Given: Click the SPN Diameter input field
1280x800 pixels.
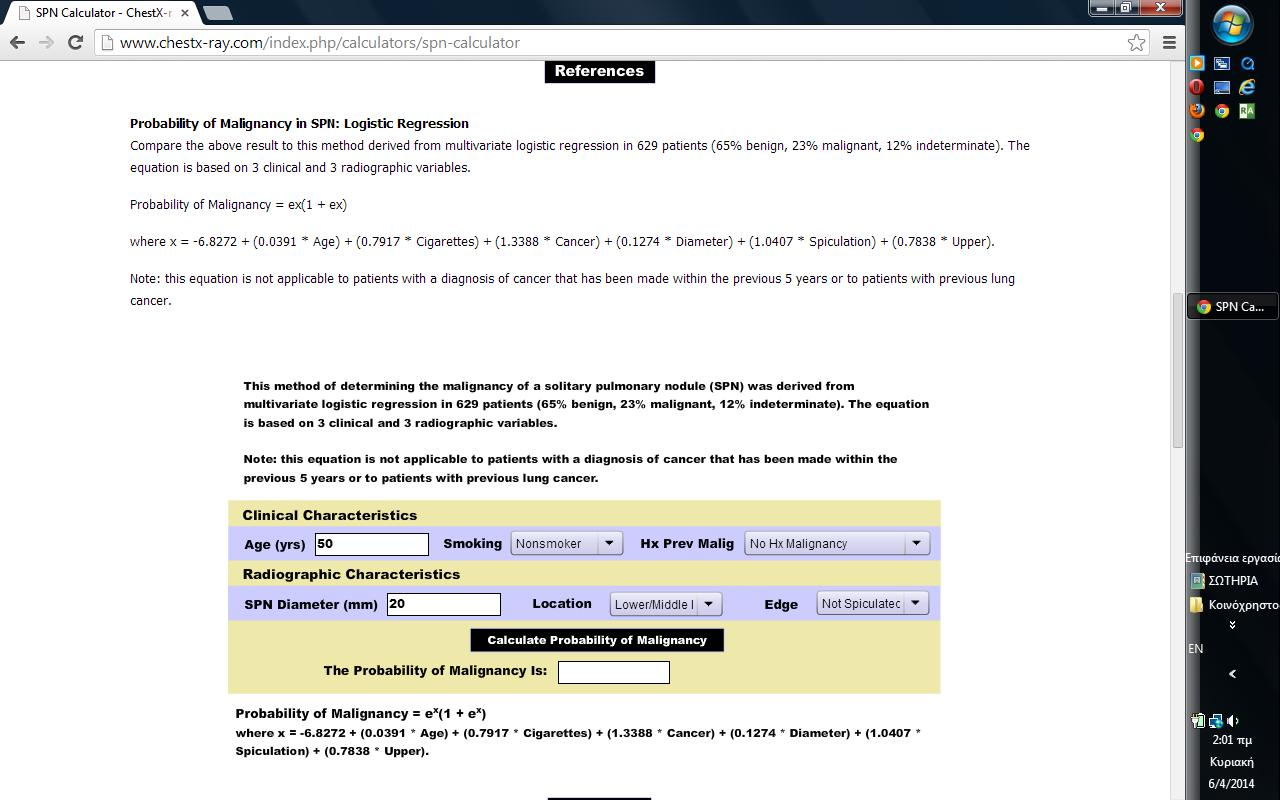Looking at the screenshot, I should pyautogui.click(x=444, y=604).
